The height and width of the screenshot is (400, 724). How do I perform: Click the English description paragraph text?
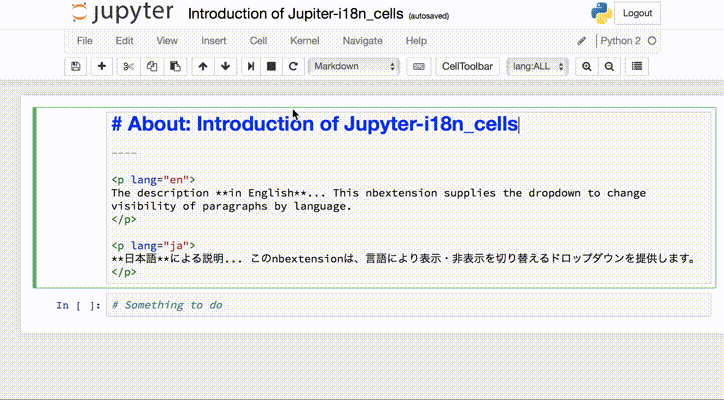[x=379, y=200]
